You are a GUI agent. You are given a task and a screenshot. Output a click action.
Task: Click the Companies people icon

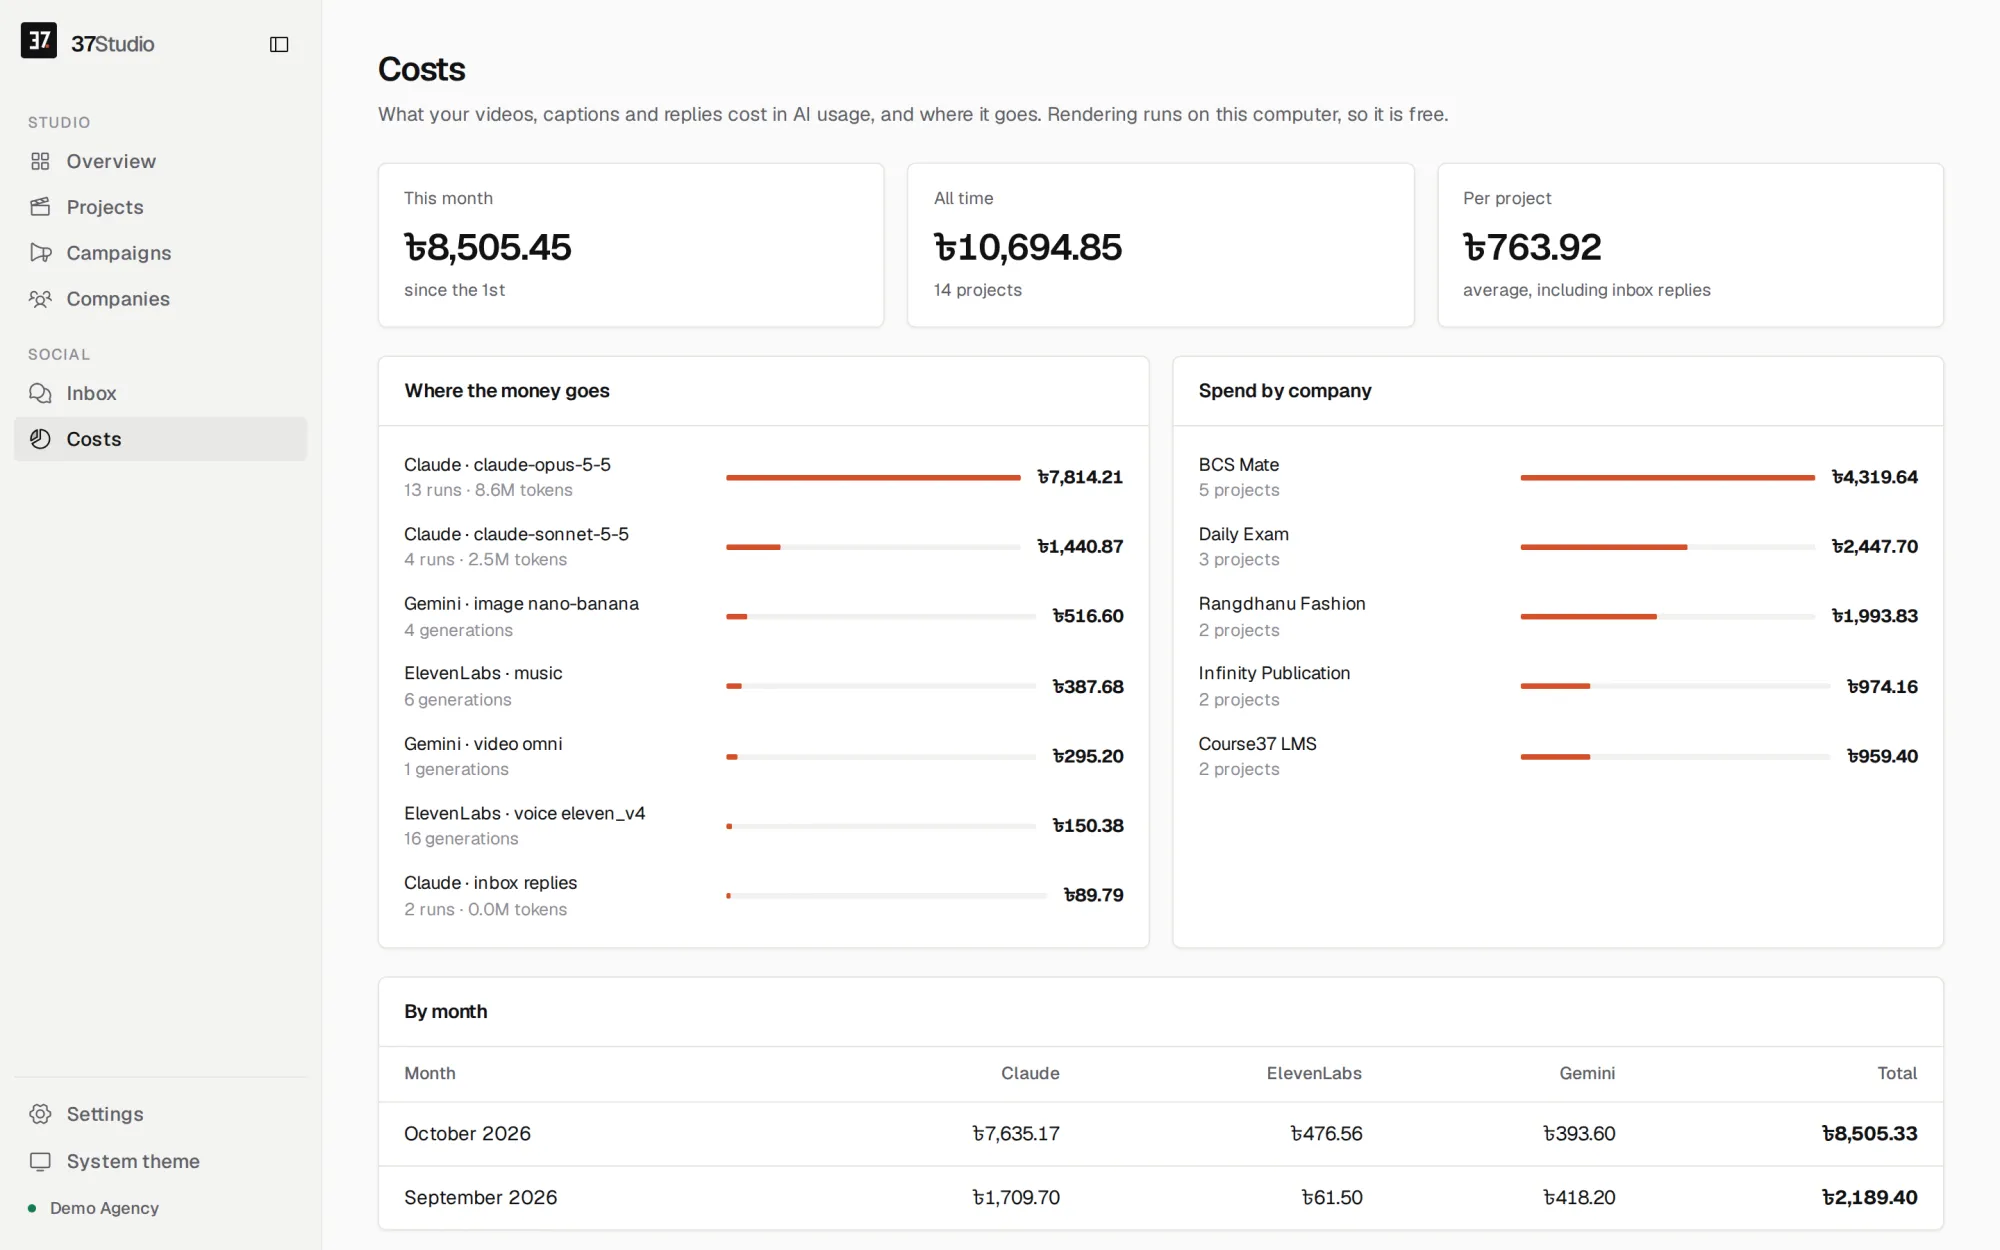click(40, 299)
